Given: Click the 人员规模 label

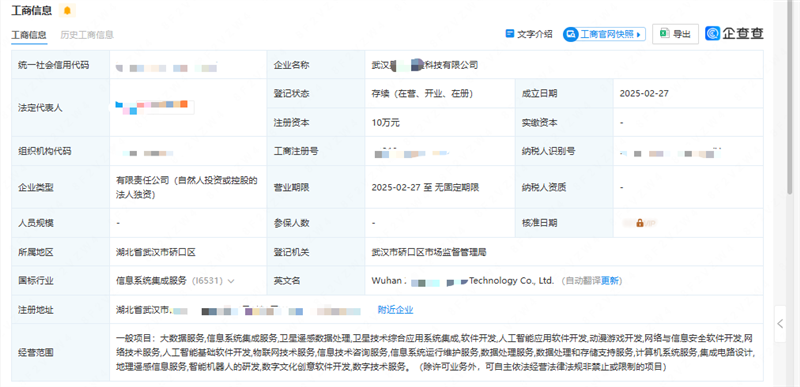Looking at the screenshot, I should (x=35, y=223).
